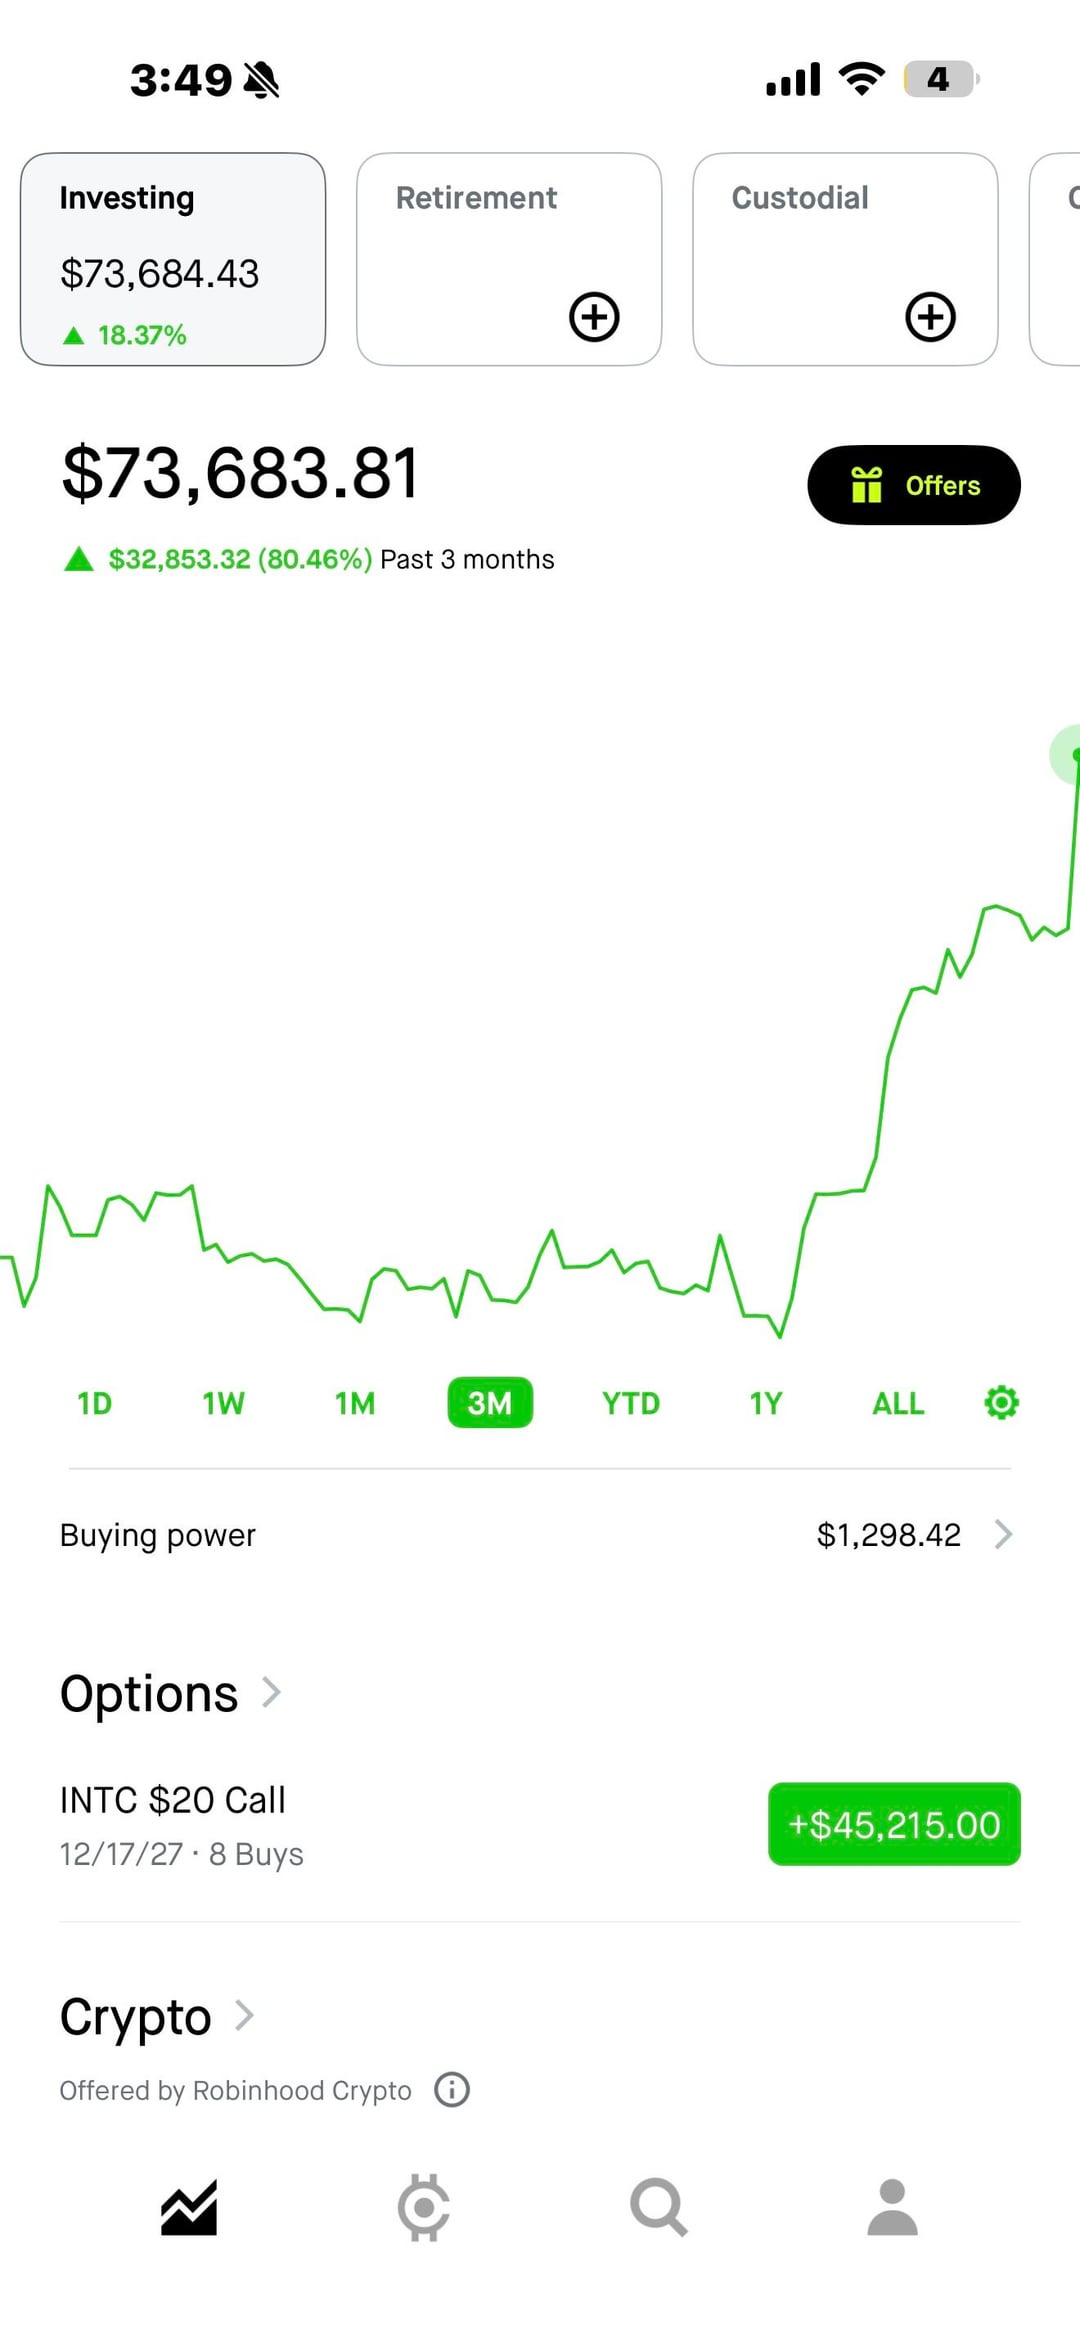This screenshot has width=1080, height=2346.
Task: Open the investing chart tab in bottom bar
Action: [189, 2207]
